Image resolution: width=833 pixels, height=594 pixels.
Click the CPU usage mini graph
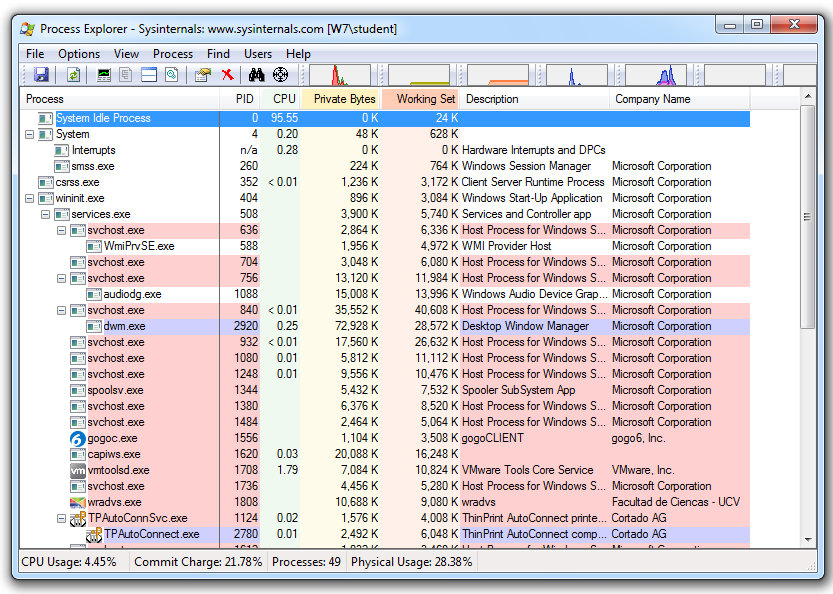click(x=340, y=75)
